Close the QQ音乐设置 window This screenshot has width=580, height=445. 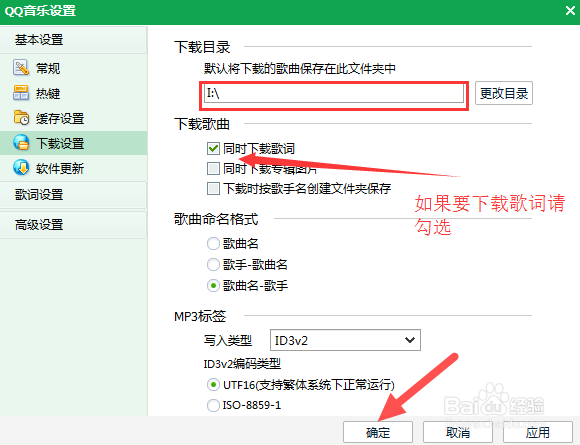click(570, 10)
